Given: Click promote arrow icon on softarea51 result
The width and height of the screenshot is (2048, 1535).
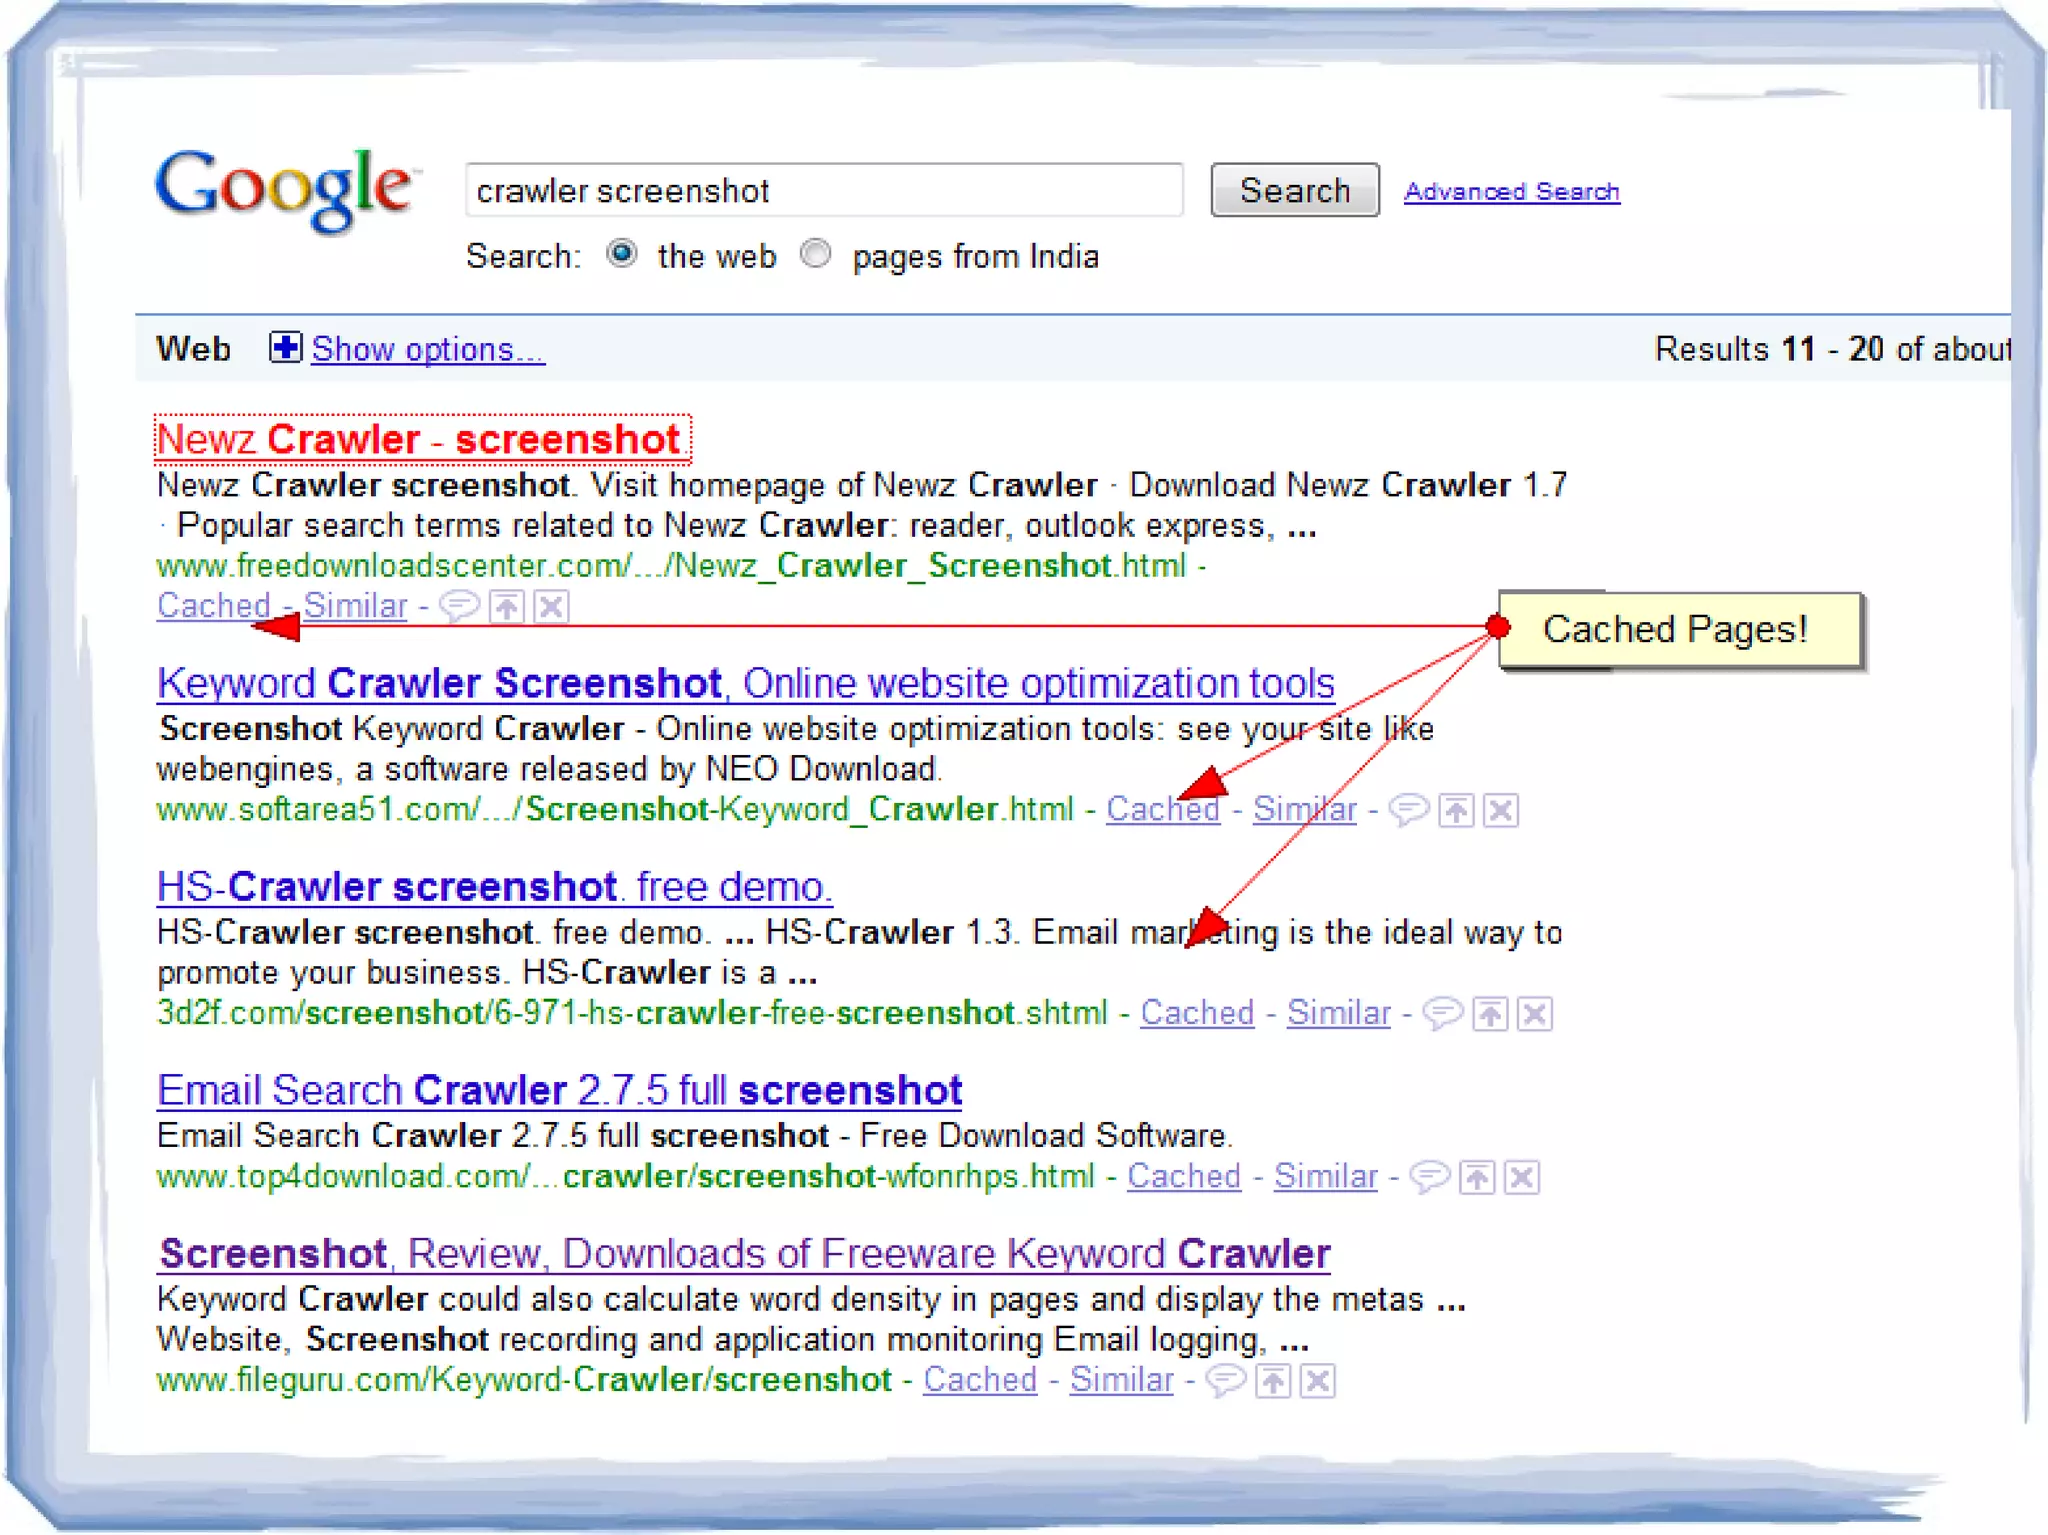Looking at the screenshot, I should 1456,810.
